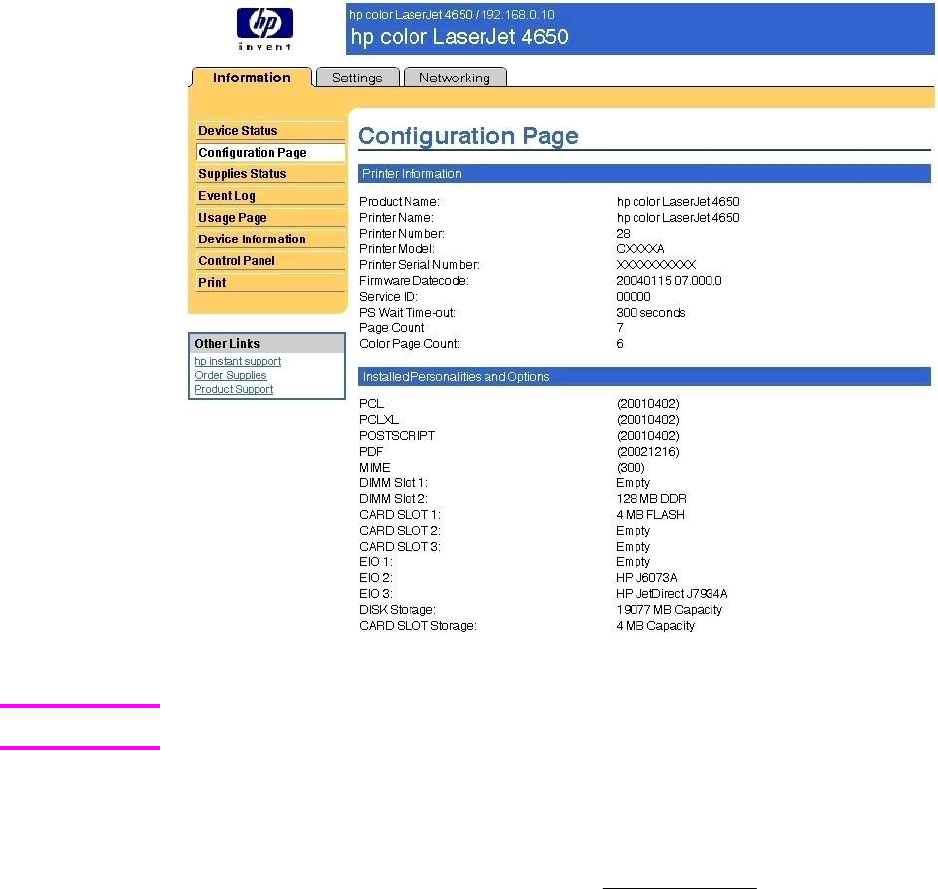The image size is (938, 889).
Task: Open the Usage Page
Action: pyautogui.click(x=270, y=218)
